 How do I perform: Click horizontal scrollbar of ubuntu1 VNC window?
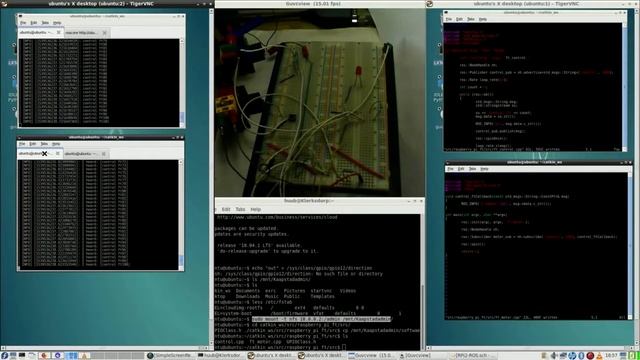pos(529,348)
